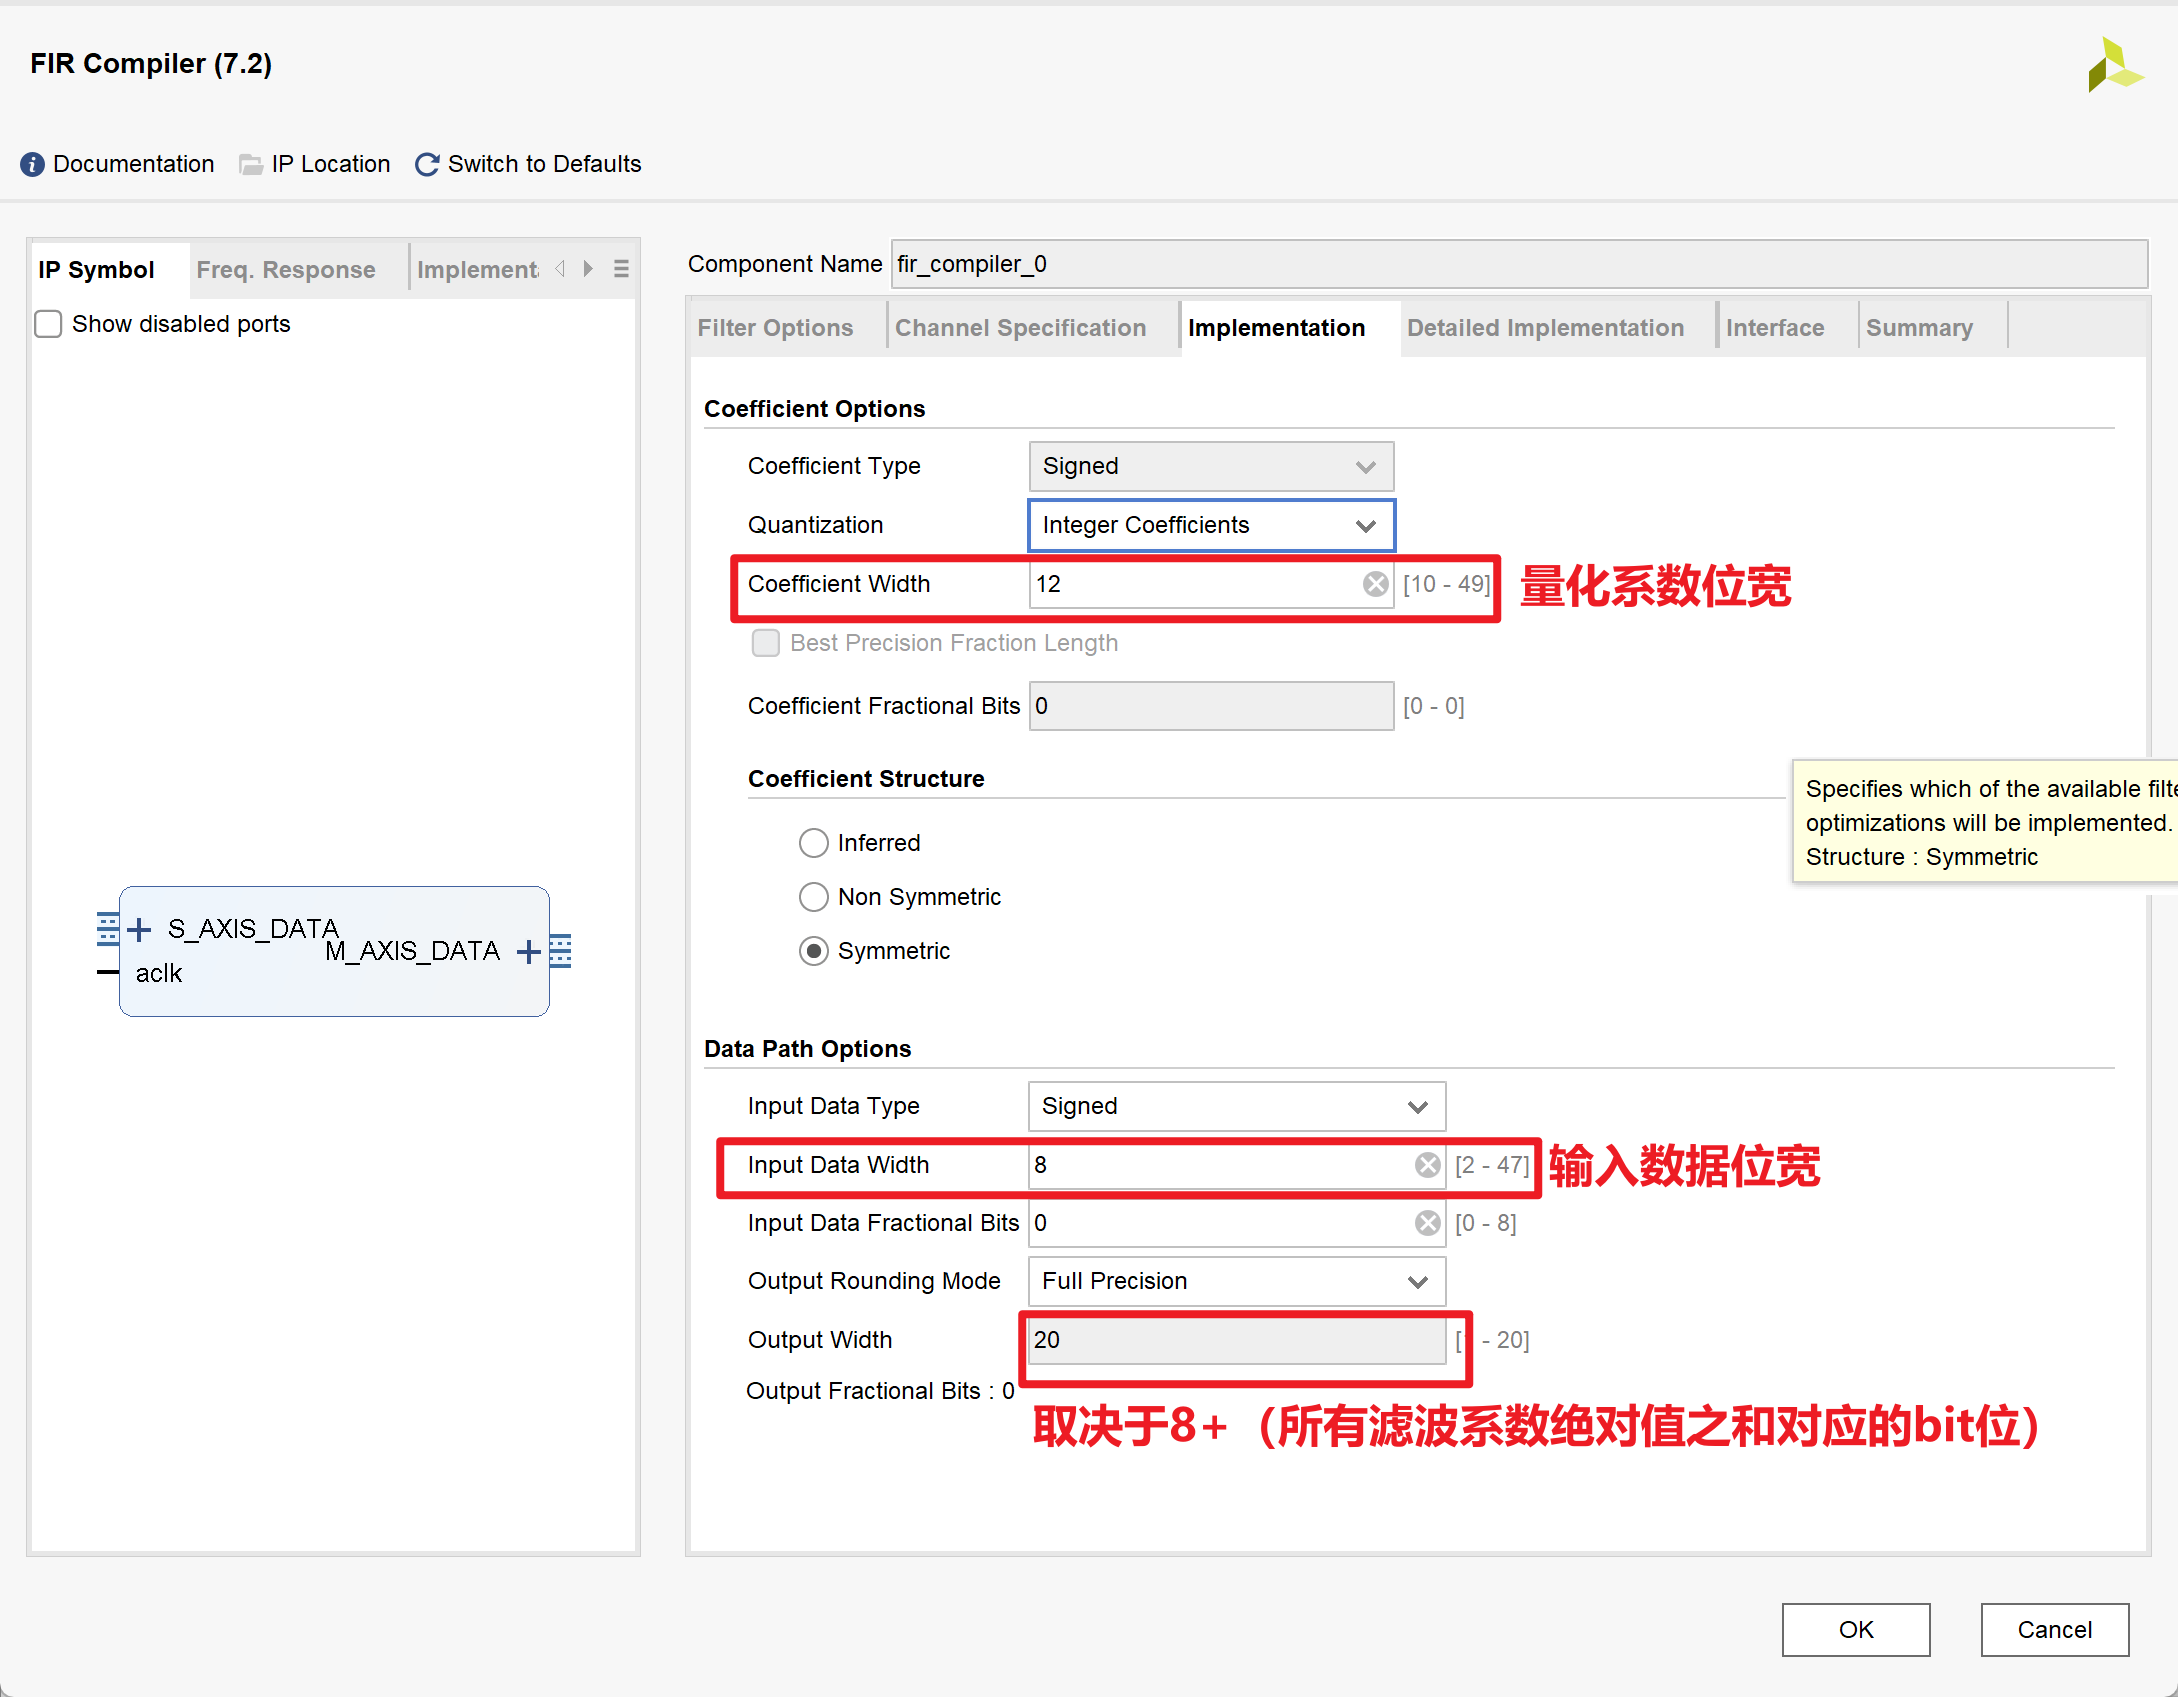
Task: Click the Input Data Fractional Bits field
Action: tap(1237, 1223)
